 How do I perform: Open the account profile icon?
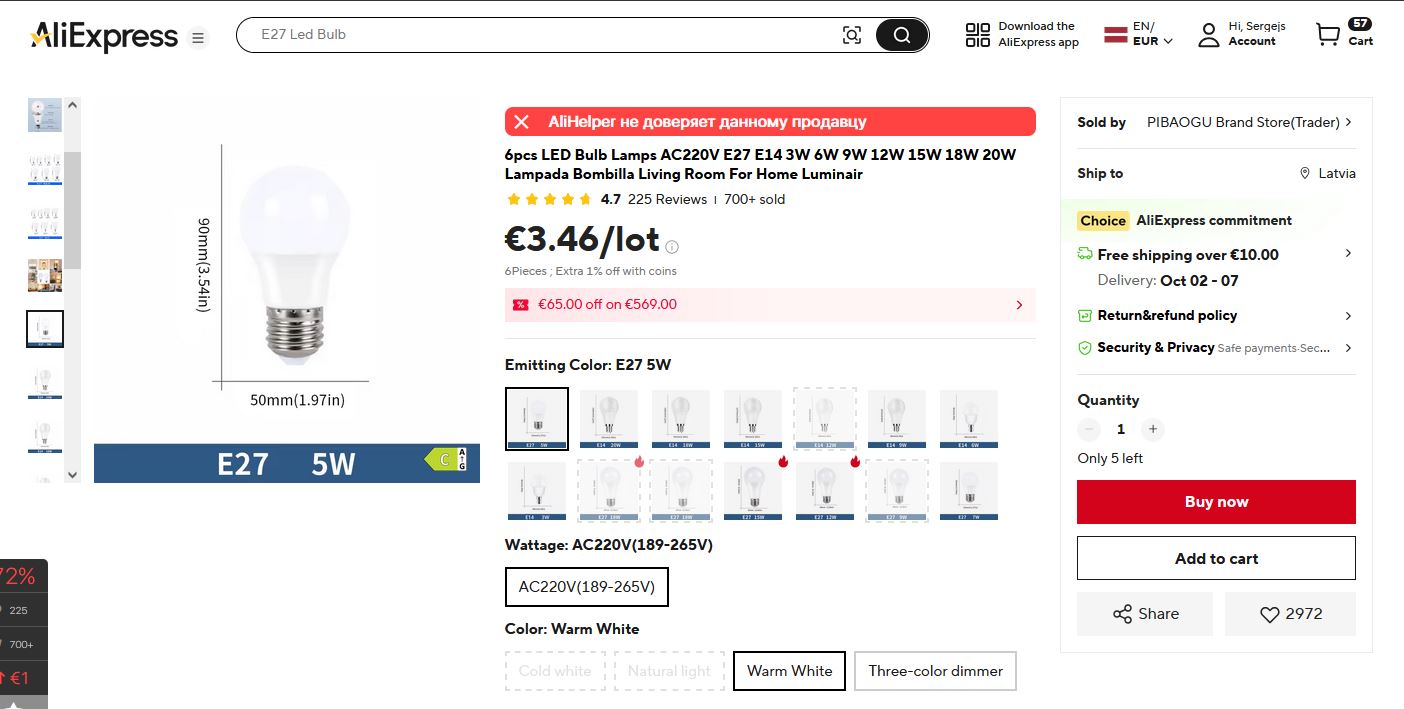click(1209, 35)
